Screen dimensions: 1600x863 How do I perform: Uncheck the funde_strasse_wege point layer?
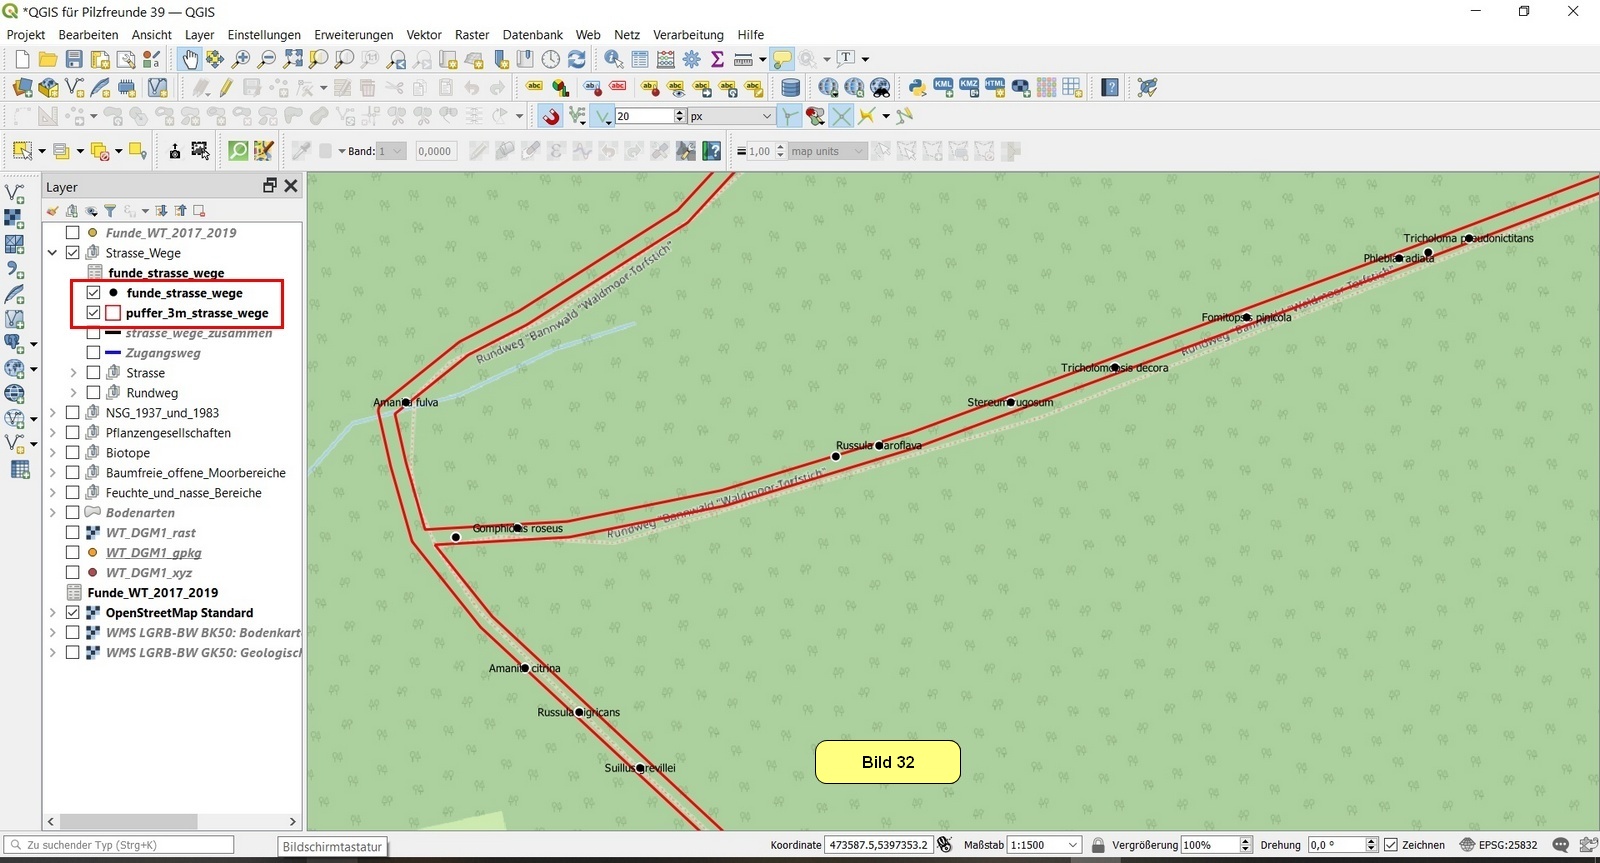tap(94, 293)
